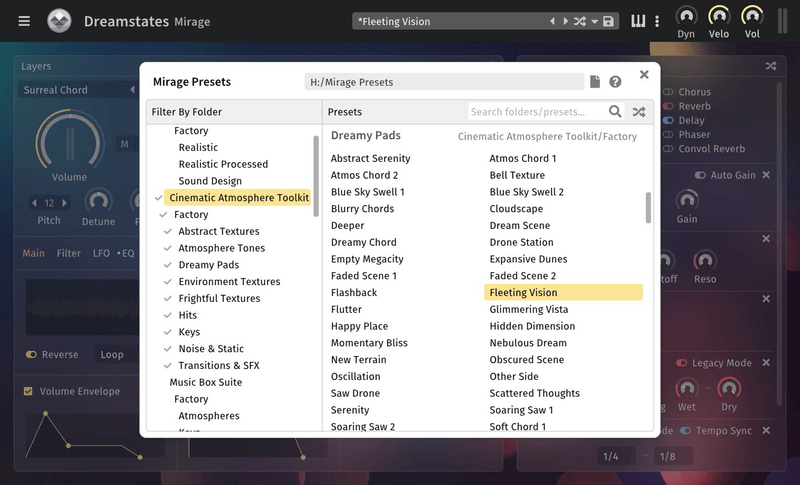
Task: Enable the Volume Envelope checkbox
Action: pos(28,391)
